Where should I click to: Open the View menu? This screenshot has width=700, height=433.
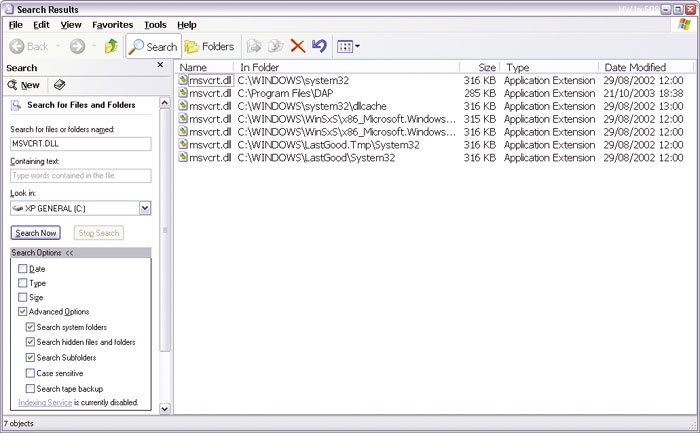tap(71, 25)
